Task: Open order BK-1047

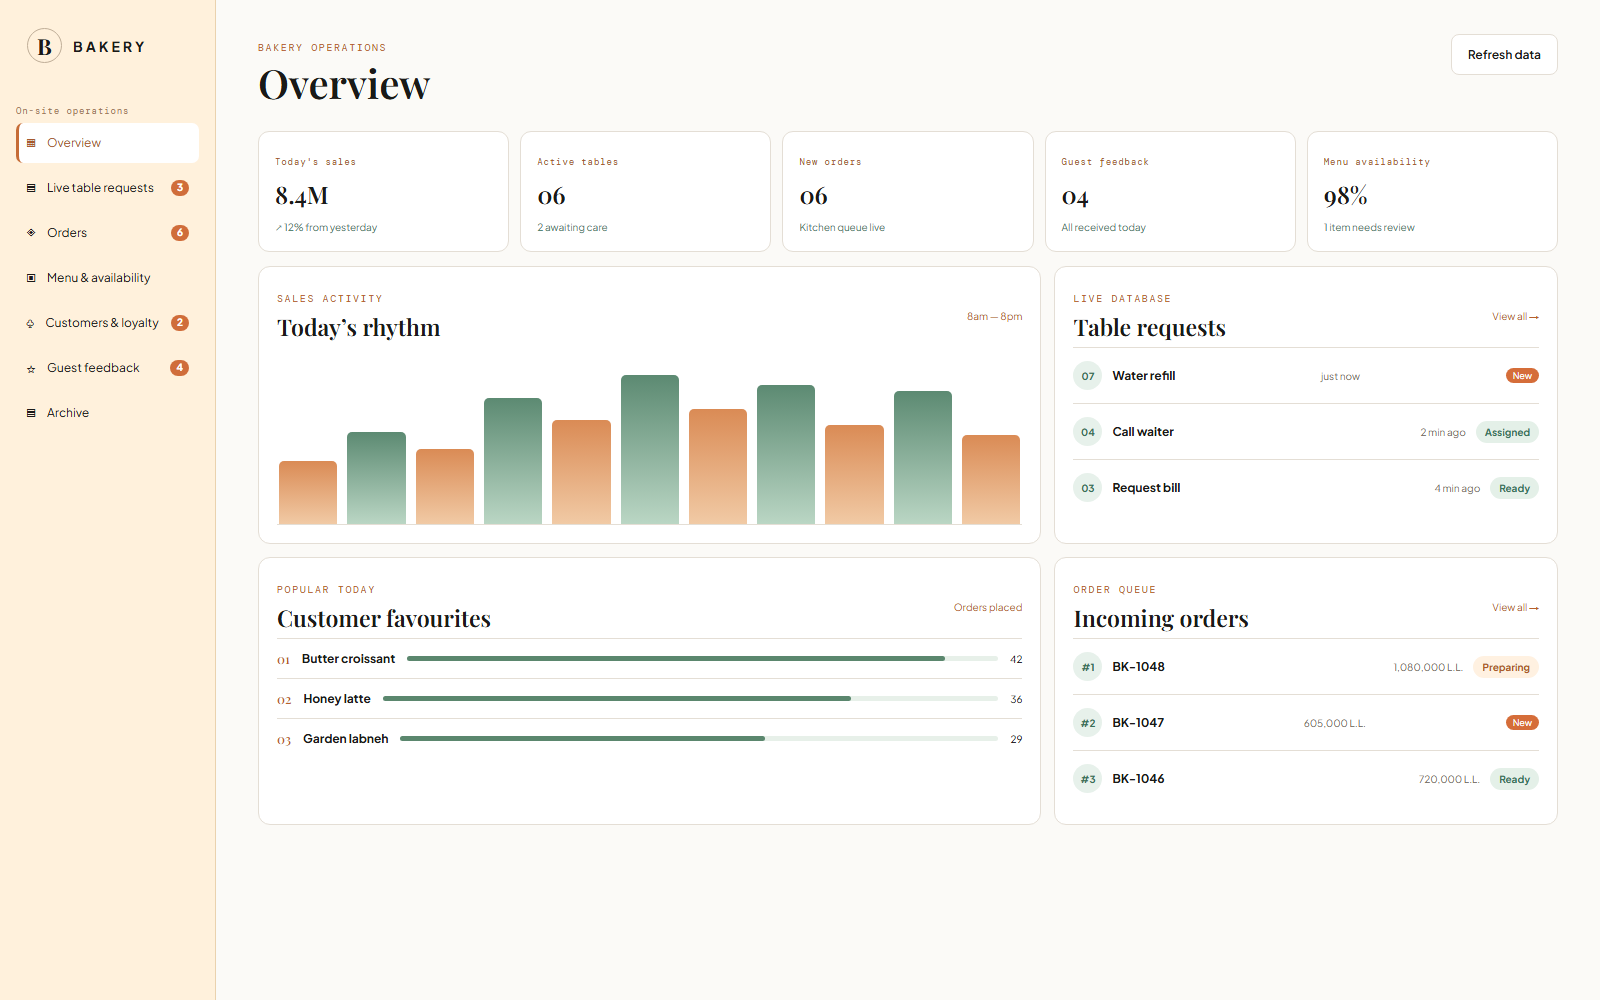Action: [1306, 723]
